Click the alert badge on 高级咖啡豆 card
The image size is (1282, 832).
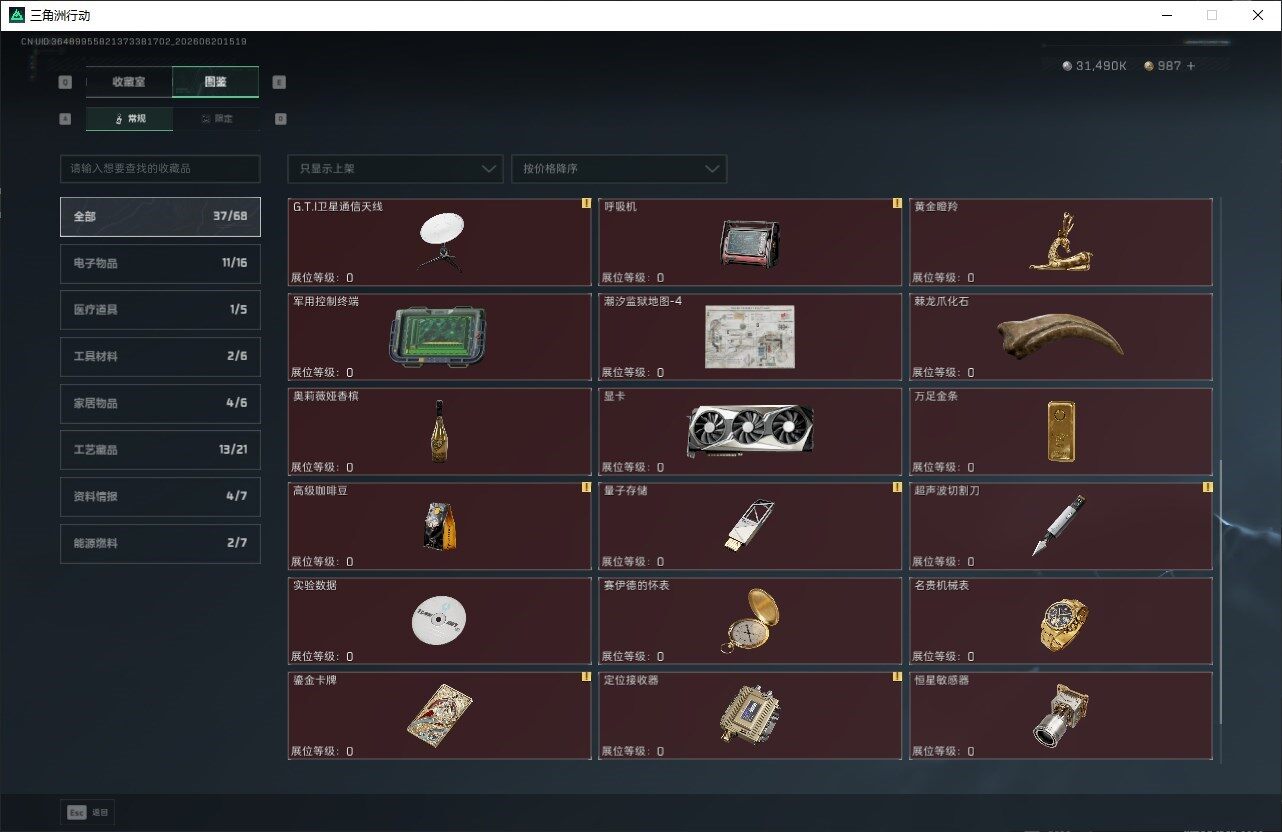[586, 487]
